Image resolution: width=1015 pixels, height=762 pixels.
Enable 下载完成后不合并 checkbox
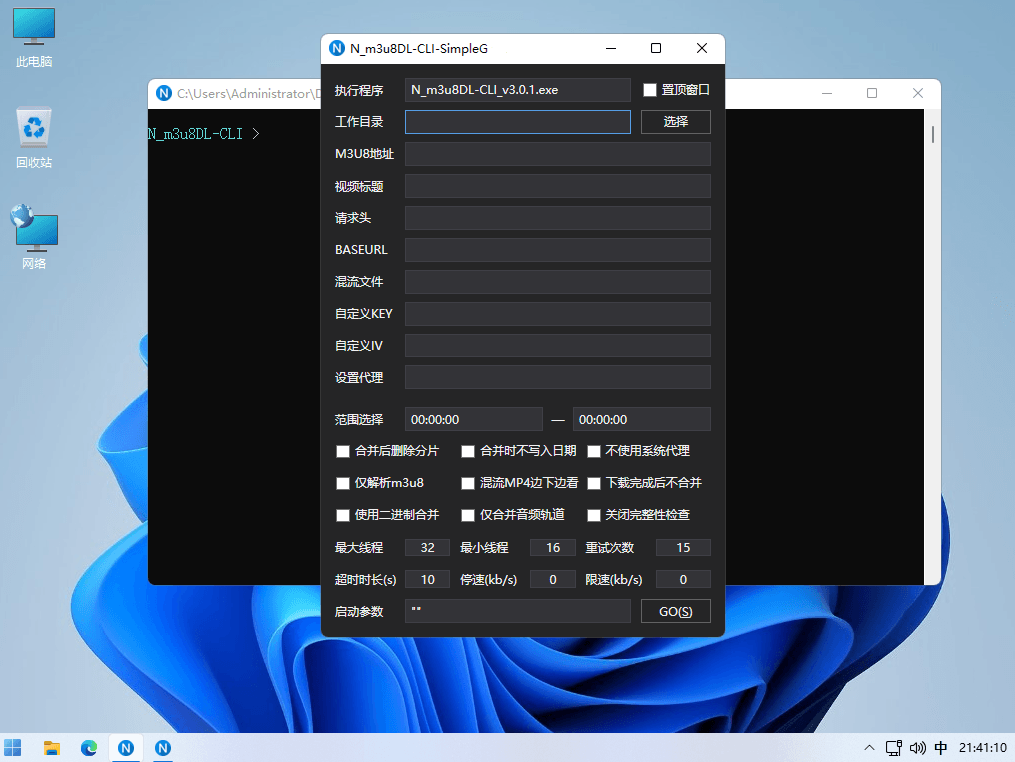(594, 483)
